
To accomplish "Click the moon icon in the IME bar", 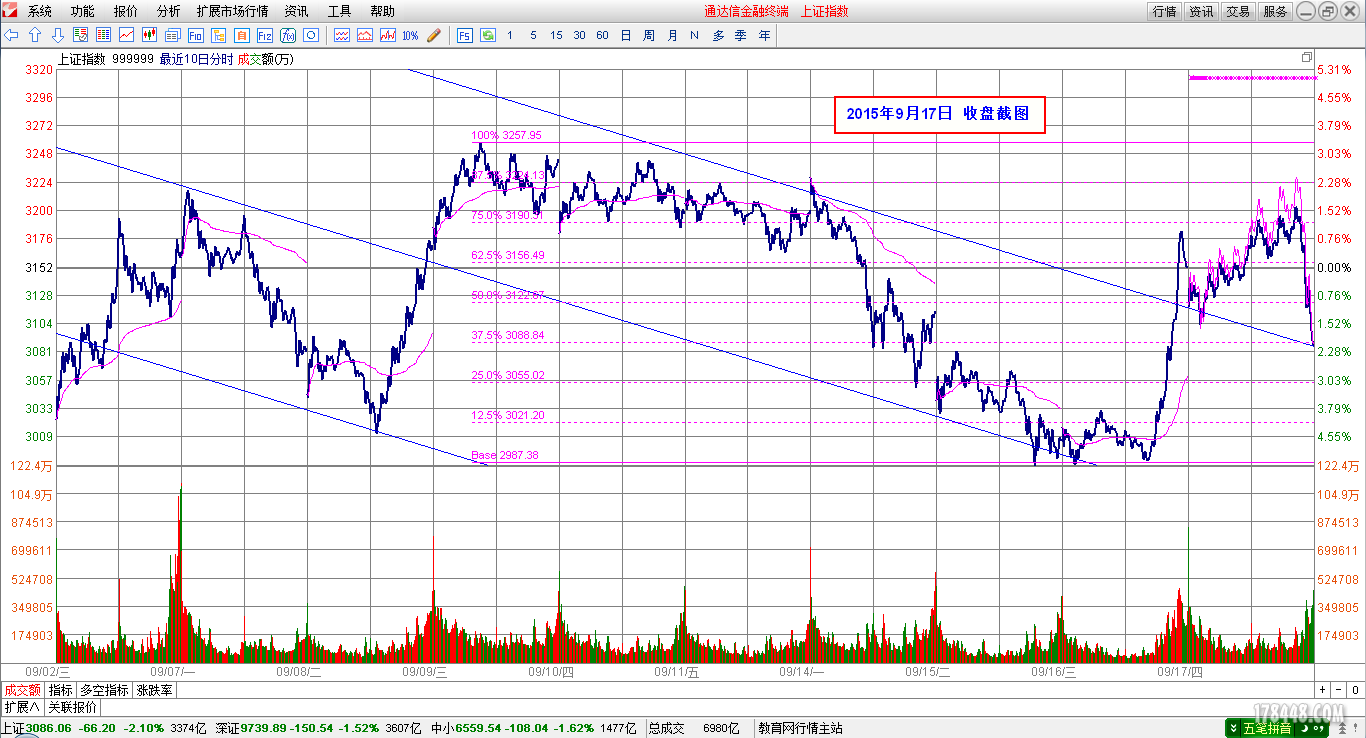I will pos(1307,728).
